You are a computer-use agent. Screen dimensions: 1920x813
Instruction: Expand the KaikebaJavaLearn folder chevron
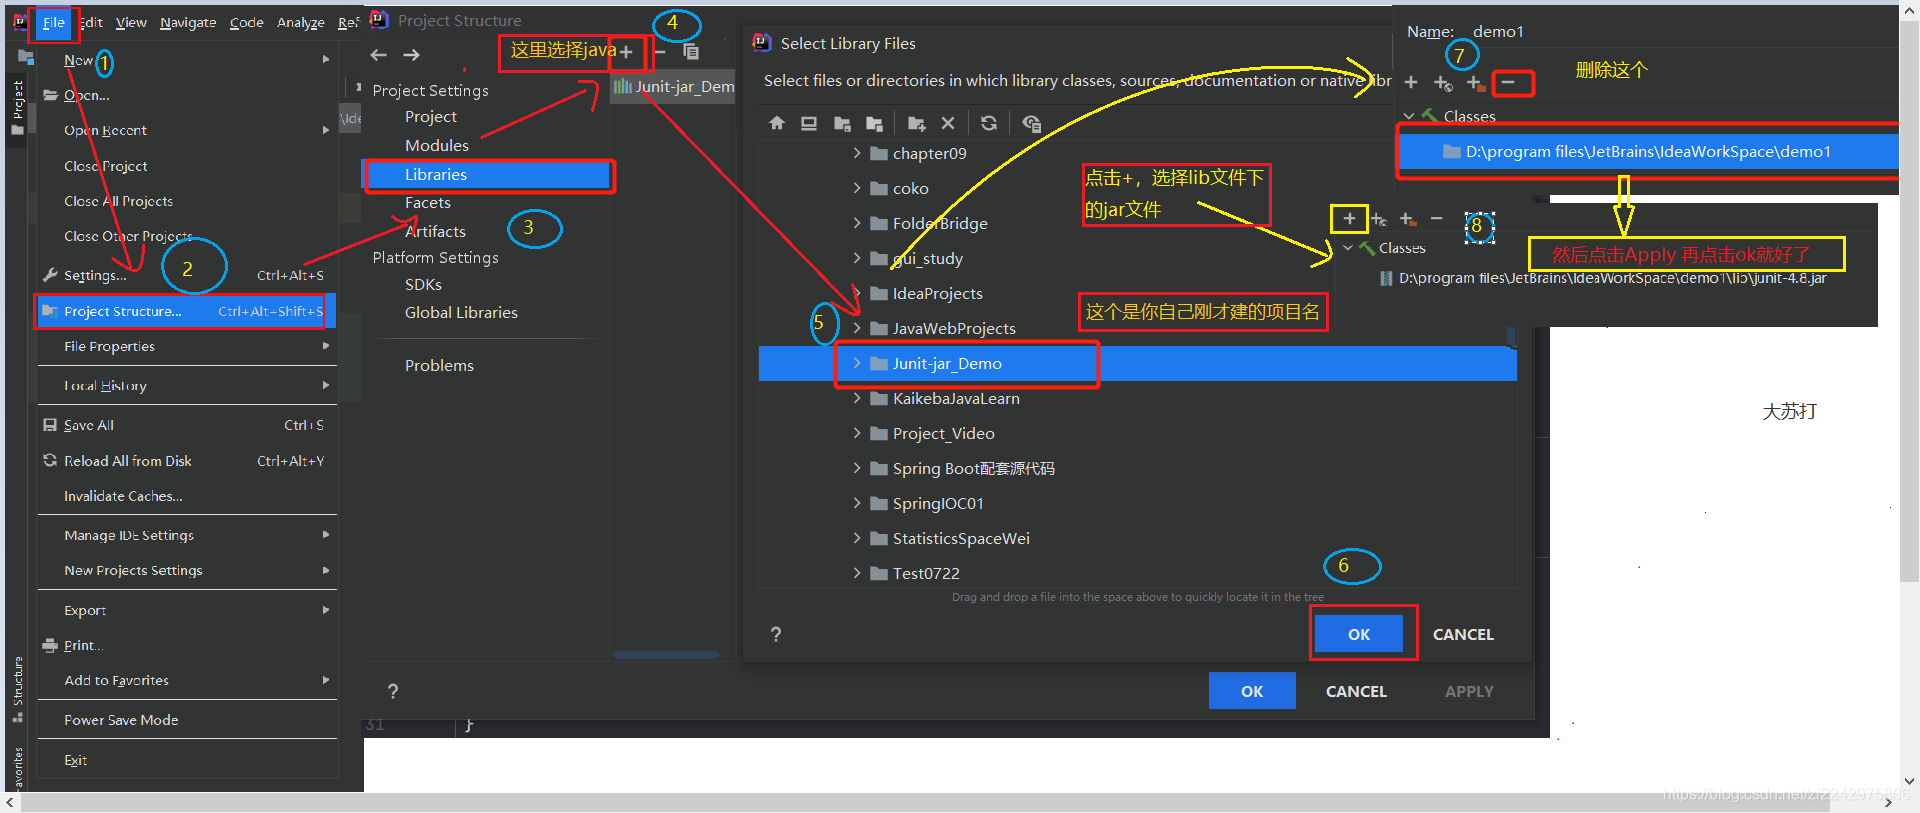coord(857,398)
